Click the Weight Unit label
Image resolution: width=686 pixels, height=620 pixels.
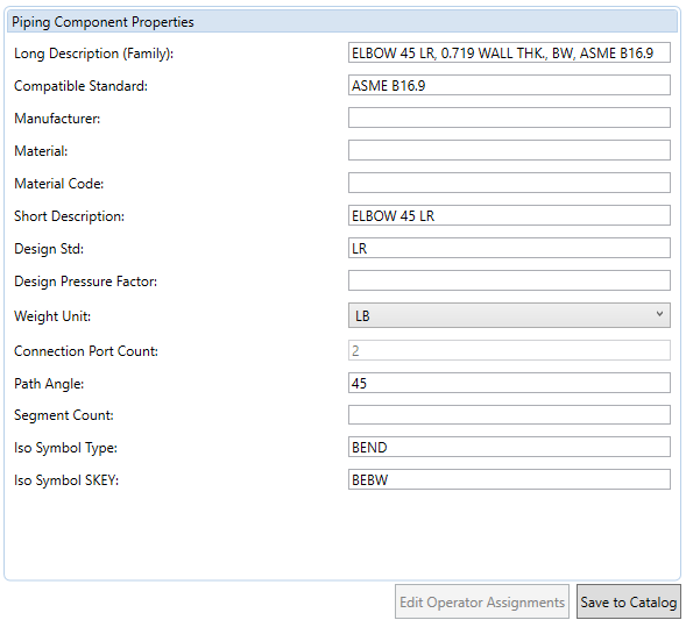point(52,316)
